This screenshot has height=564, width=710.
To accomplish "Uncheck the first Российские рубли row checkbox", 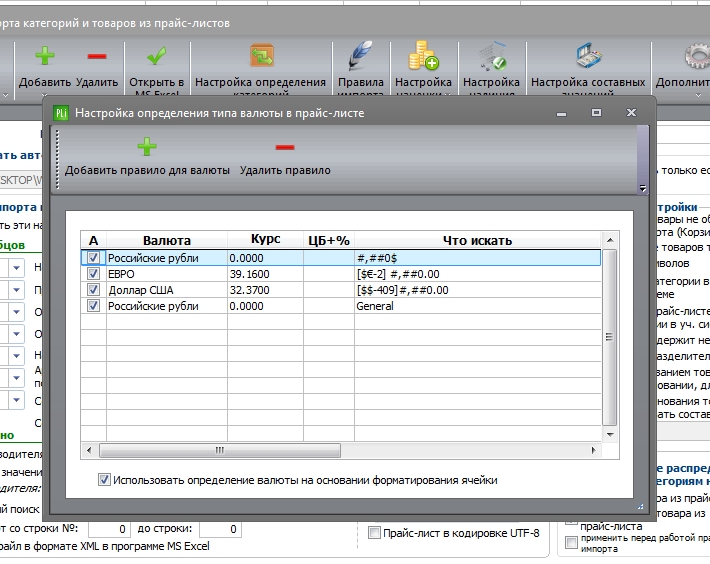I will tap(93, 258).
